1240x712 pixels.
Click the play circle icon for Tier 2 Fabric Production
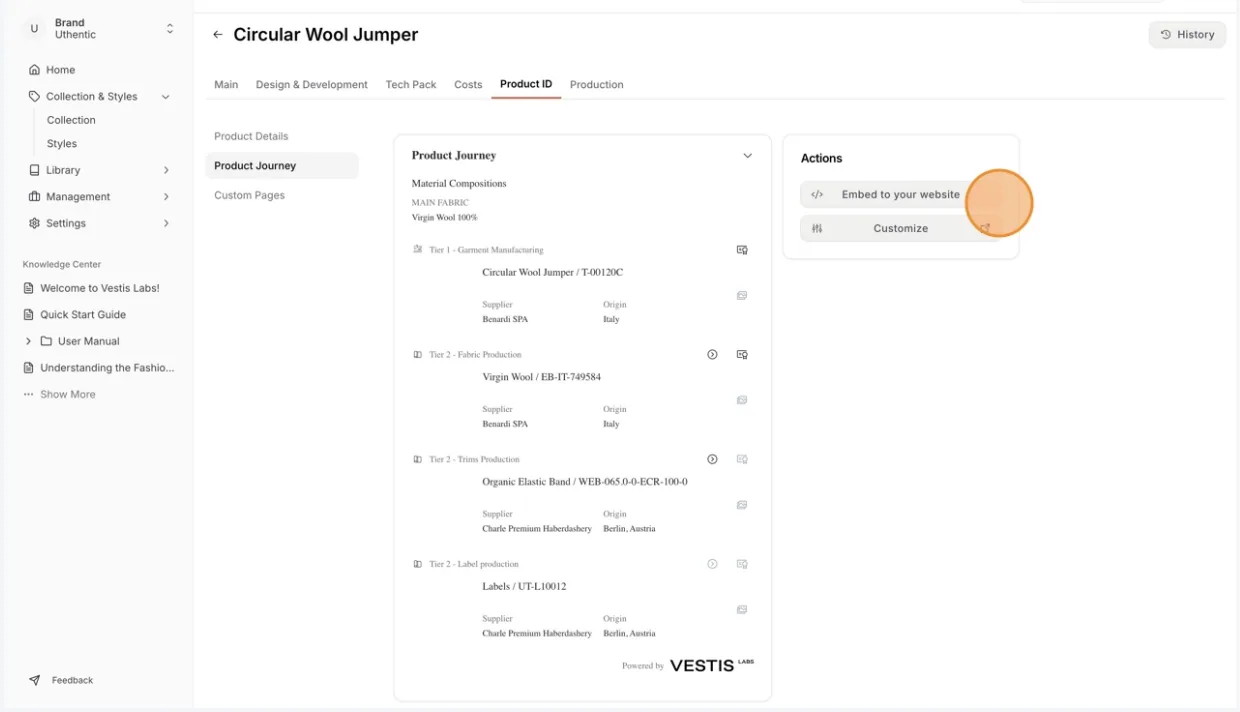(712, 354)
